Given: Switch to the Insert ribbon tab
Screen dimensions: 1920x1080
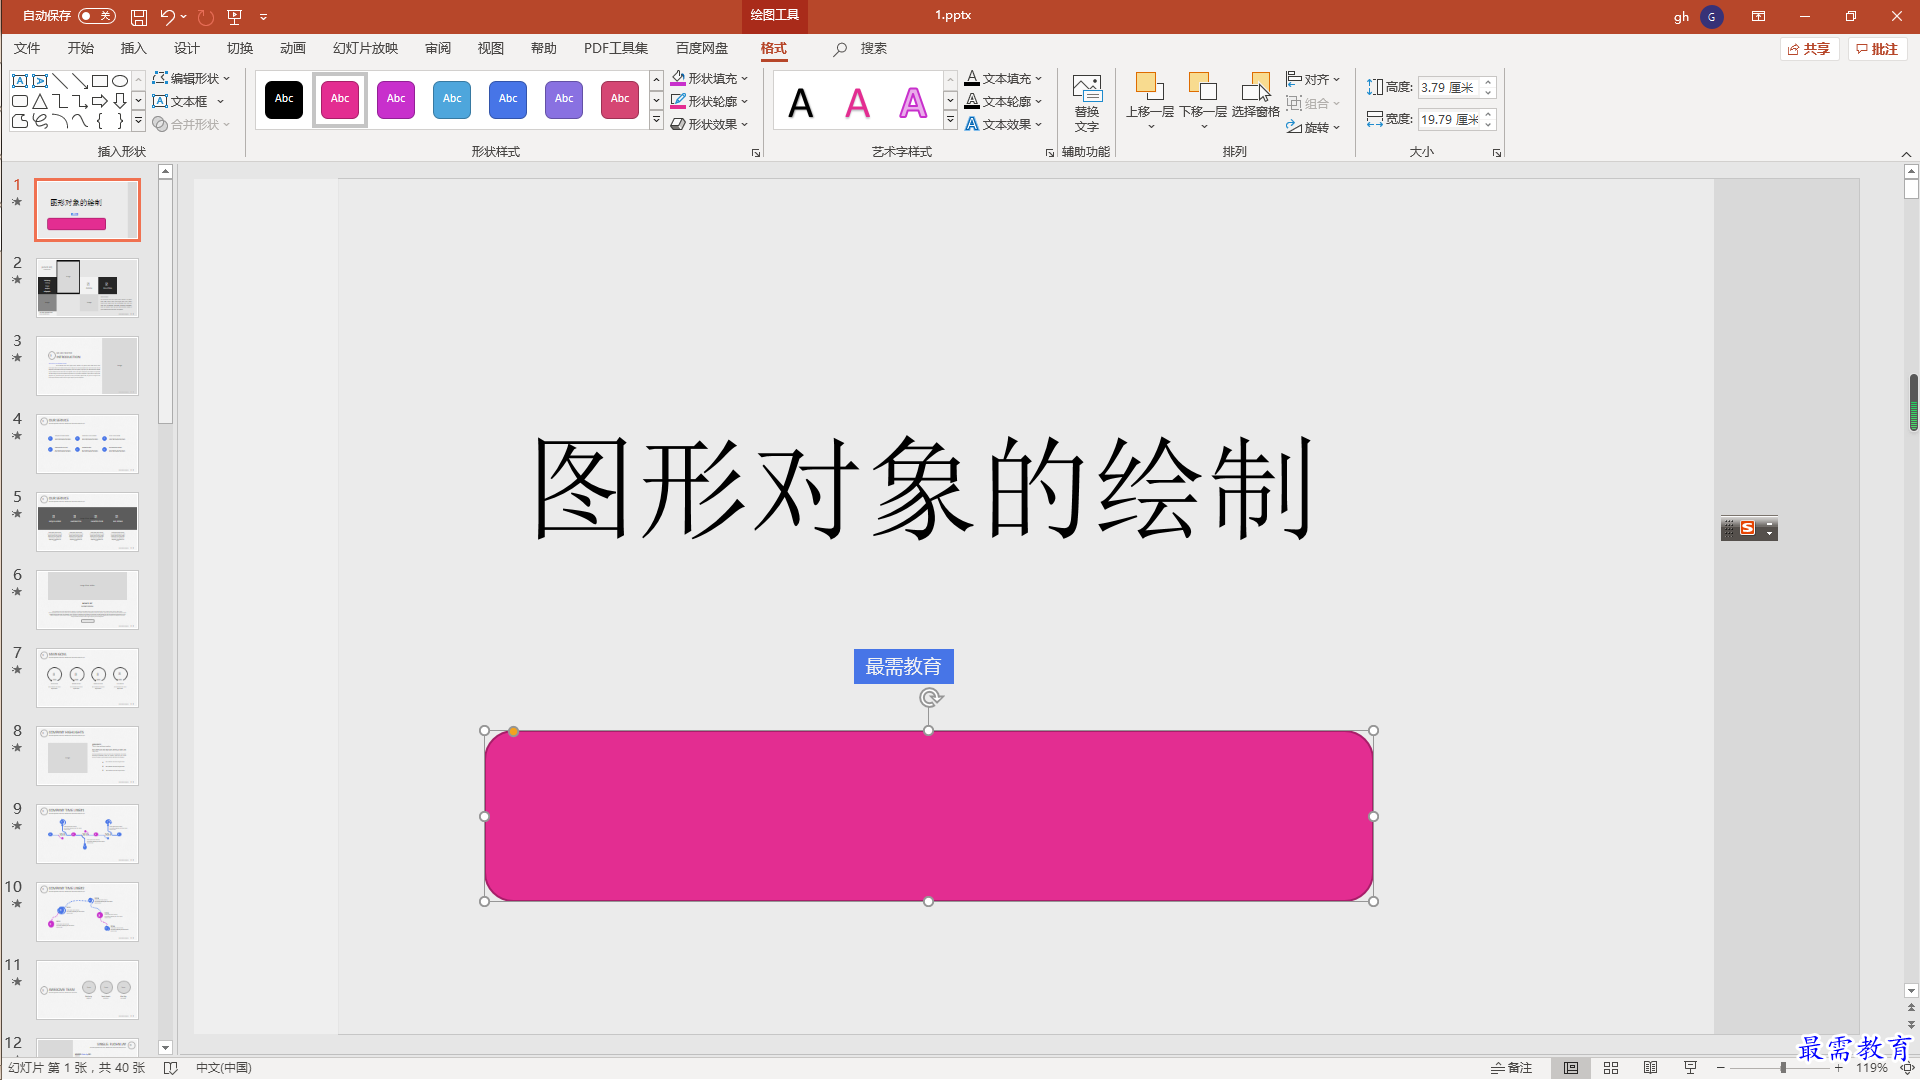Looking at the screenshot, I should pos(133,48).
